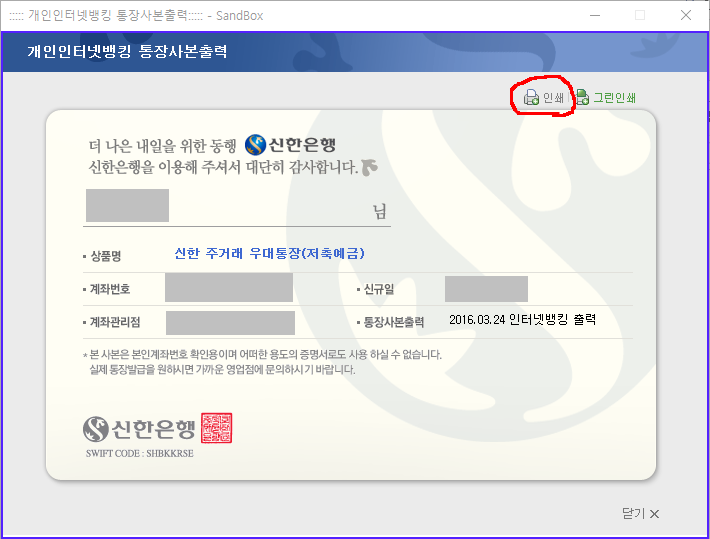Screen dimensions: 710x539
Task: Minimize the SandBox window
Action: [x=595, y=15]
